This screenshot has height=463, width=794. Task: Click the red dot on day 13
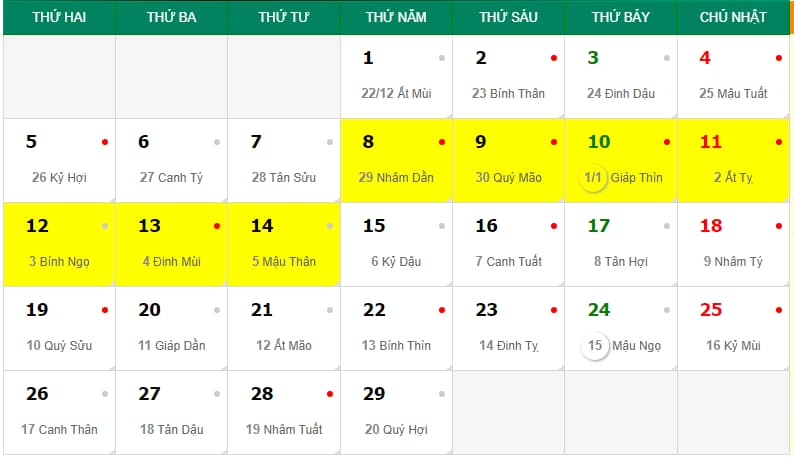click(217, 226)
